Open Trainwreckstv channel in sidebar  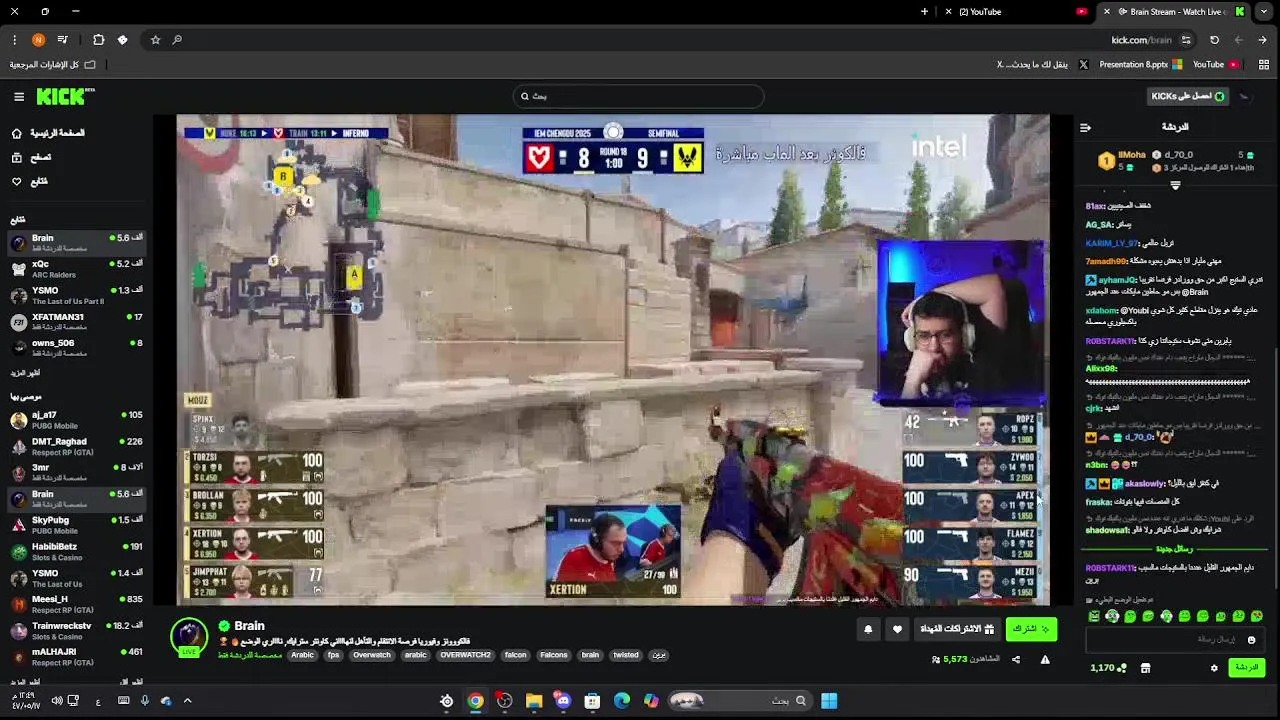(76, 630)
